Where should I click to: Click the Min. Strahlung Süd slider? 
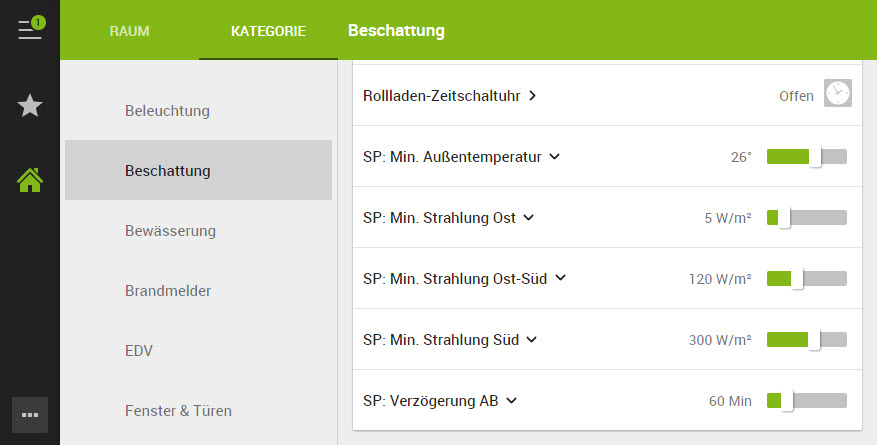click(806, 340)
